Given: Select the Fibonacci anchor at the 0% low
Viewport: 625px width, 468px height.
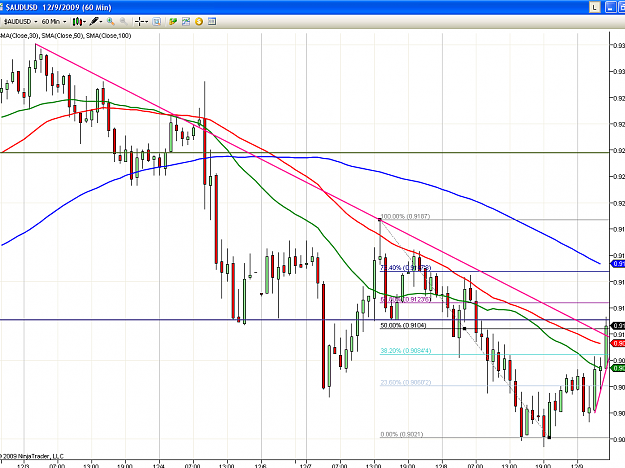Looking at the screenshot, I should click(549, 437).
